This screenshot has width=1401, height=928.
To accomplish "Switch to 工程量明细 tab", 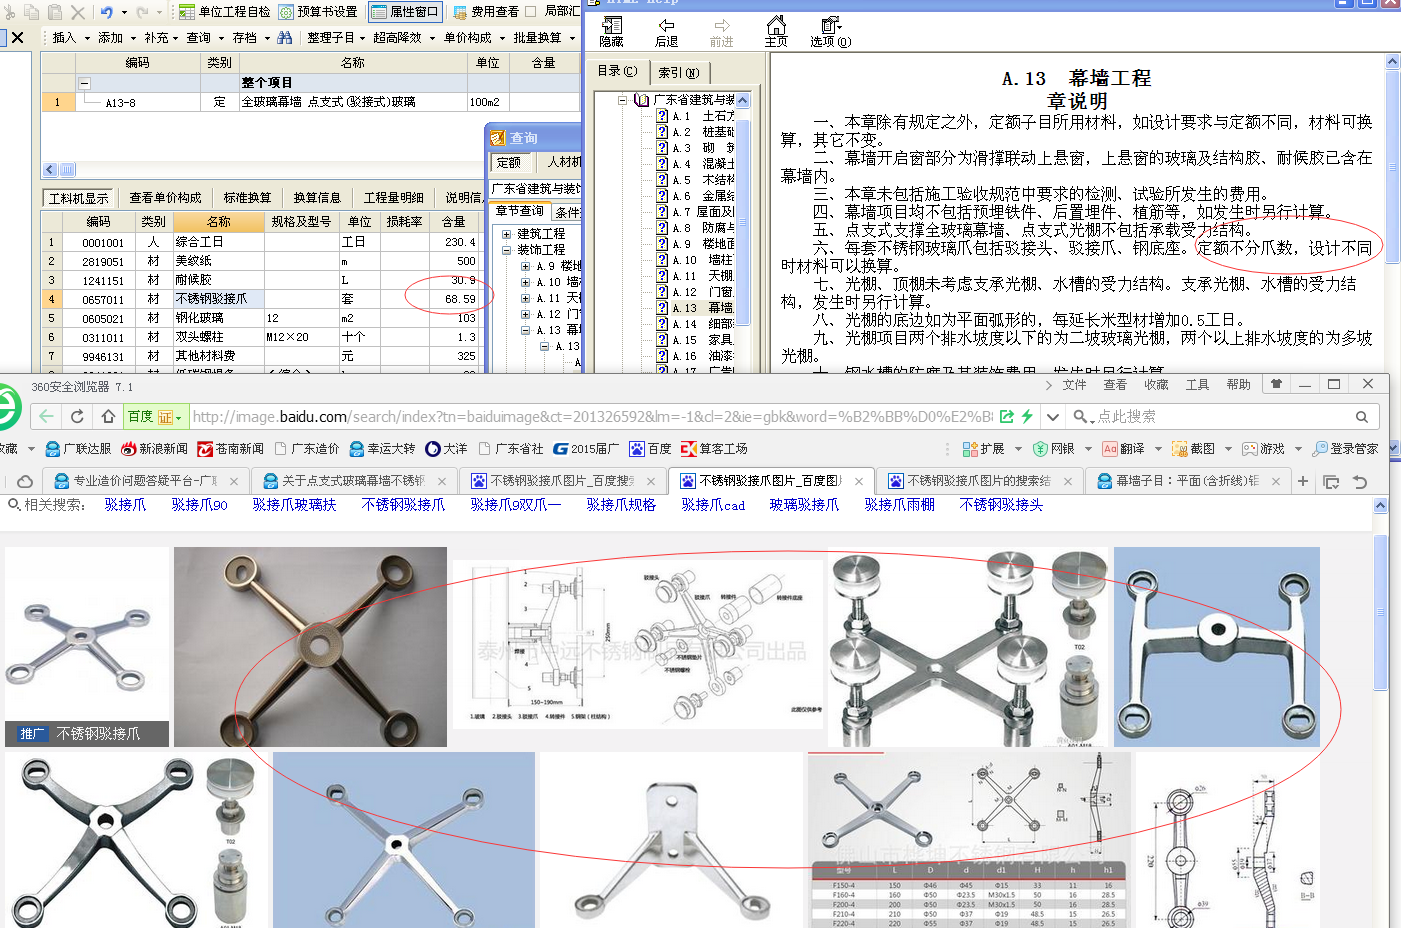I will (393, 198).
